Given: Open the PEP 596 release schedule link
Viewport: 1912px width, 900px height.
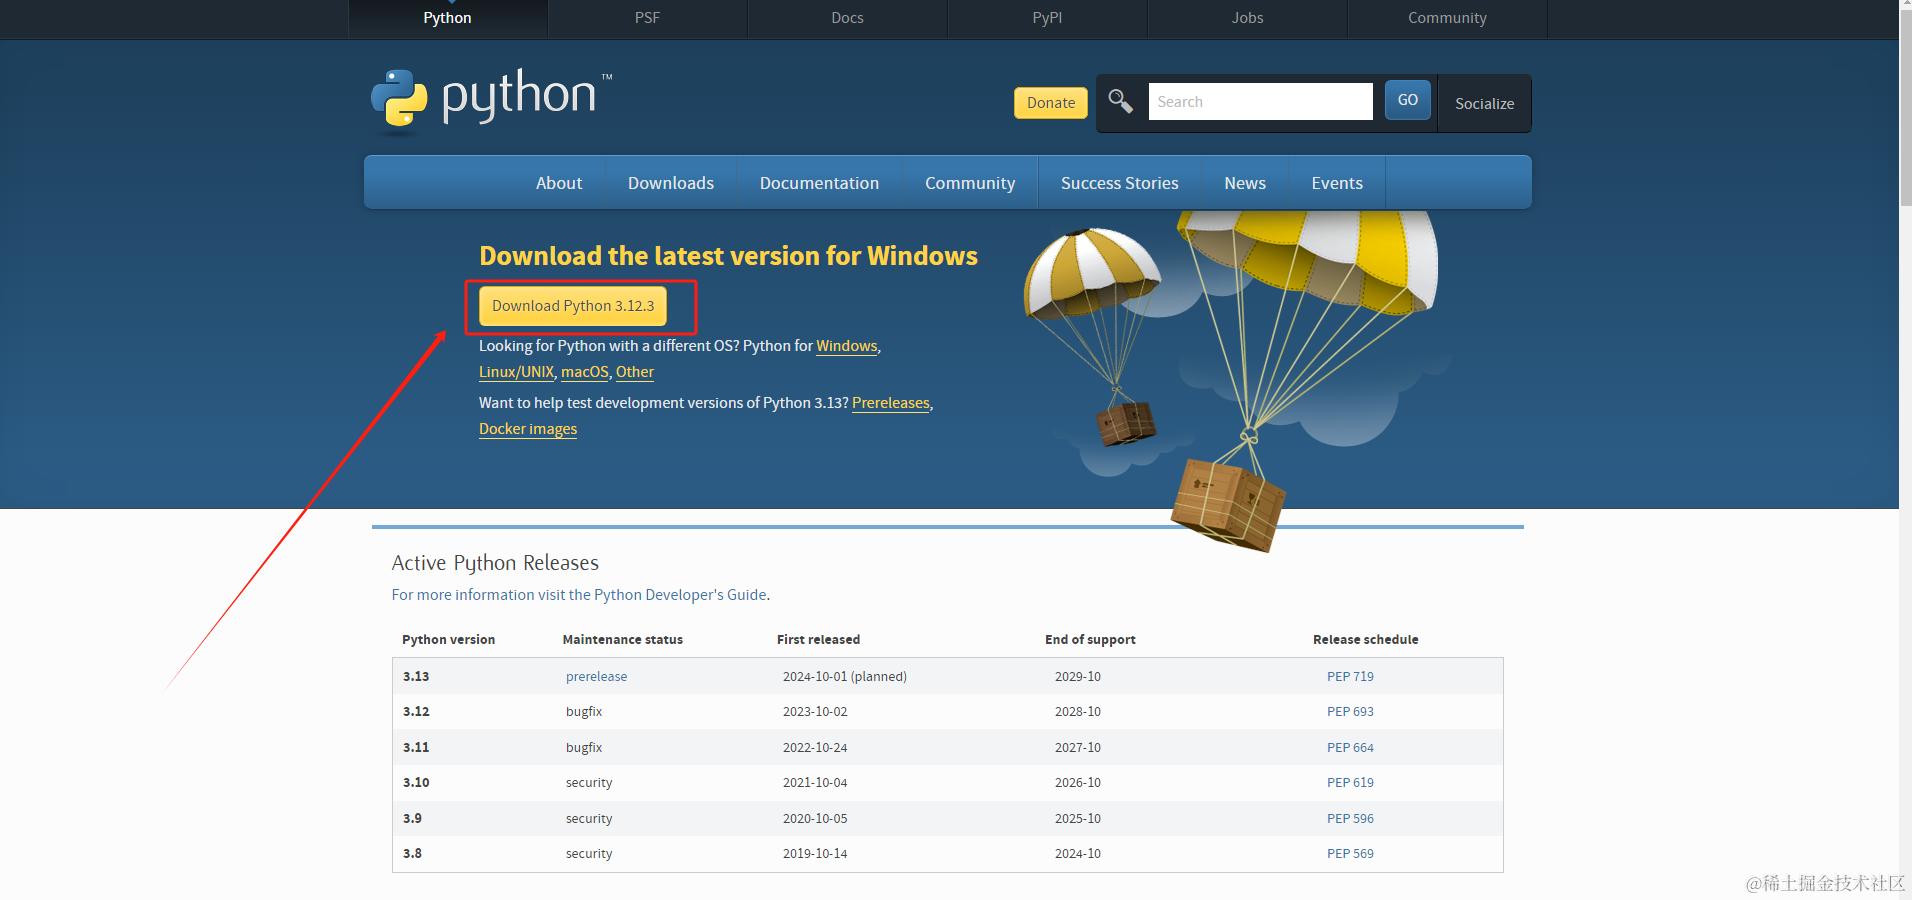Looking at the screenshot, I should coord(1350,819).
